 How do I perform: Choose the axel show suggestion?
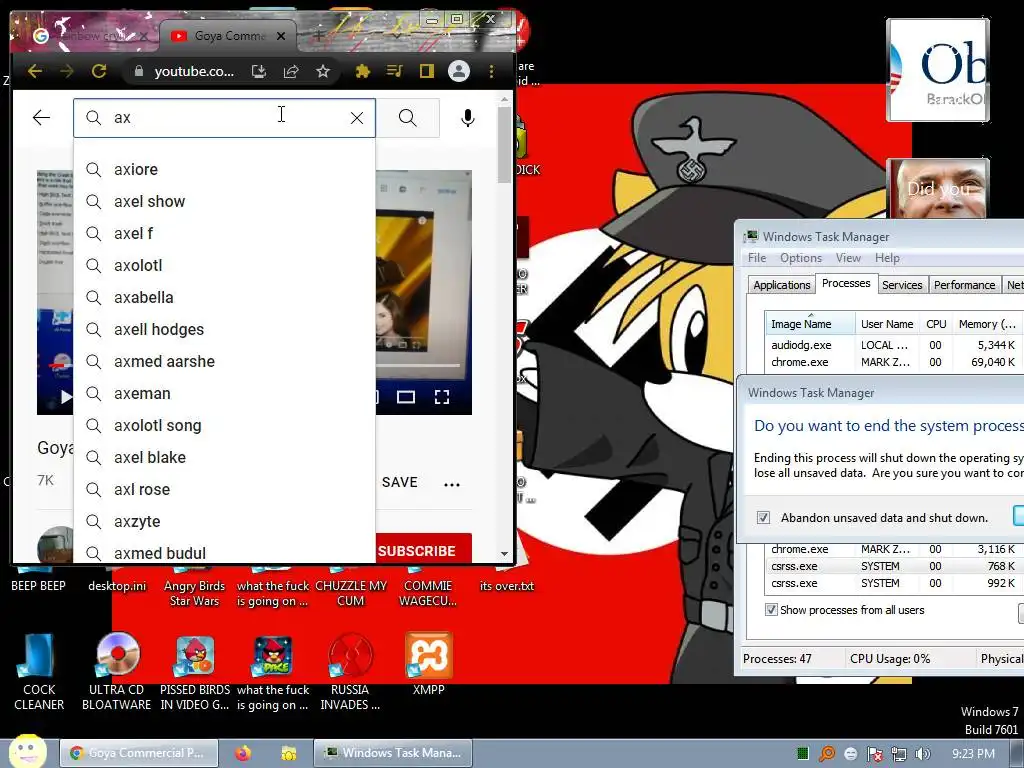click(x=225, y=201)
